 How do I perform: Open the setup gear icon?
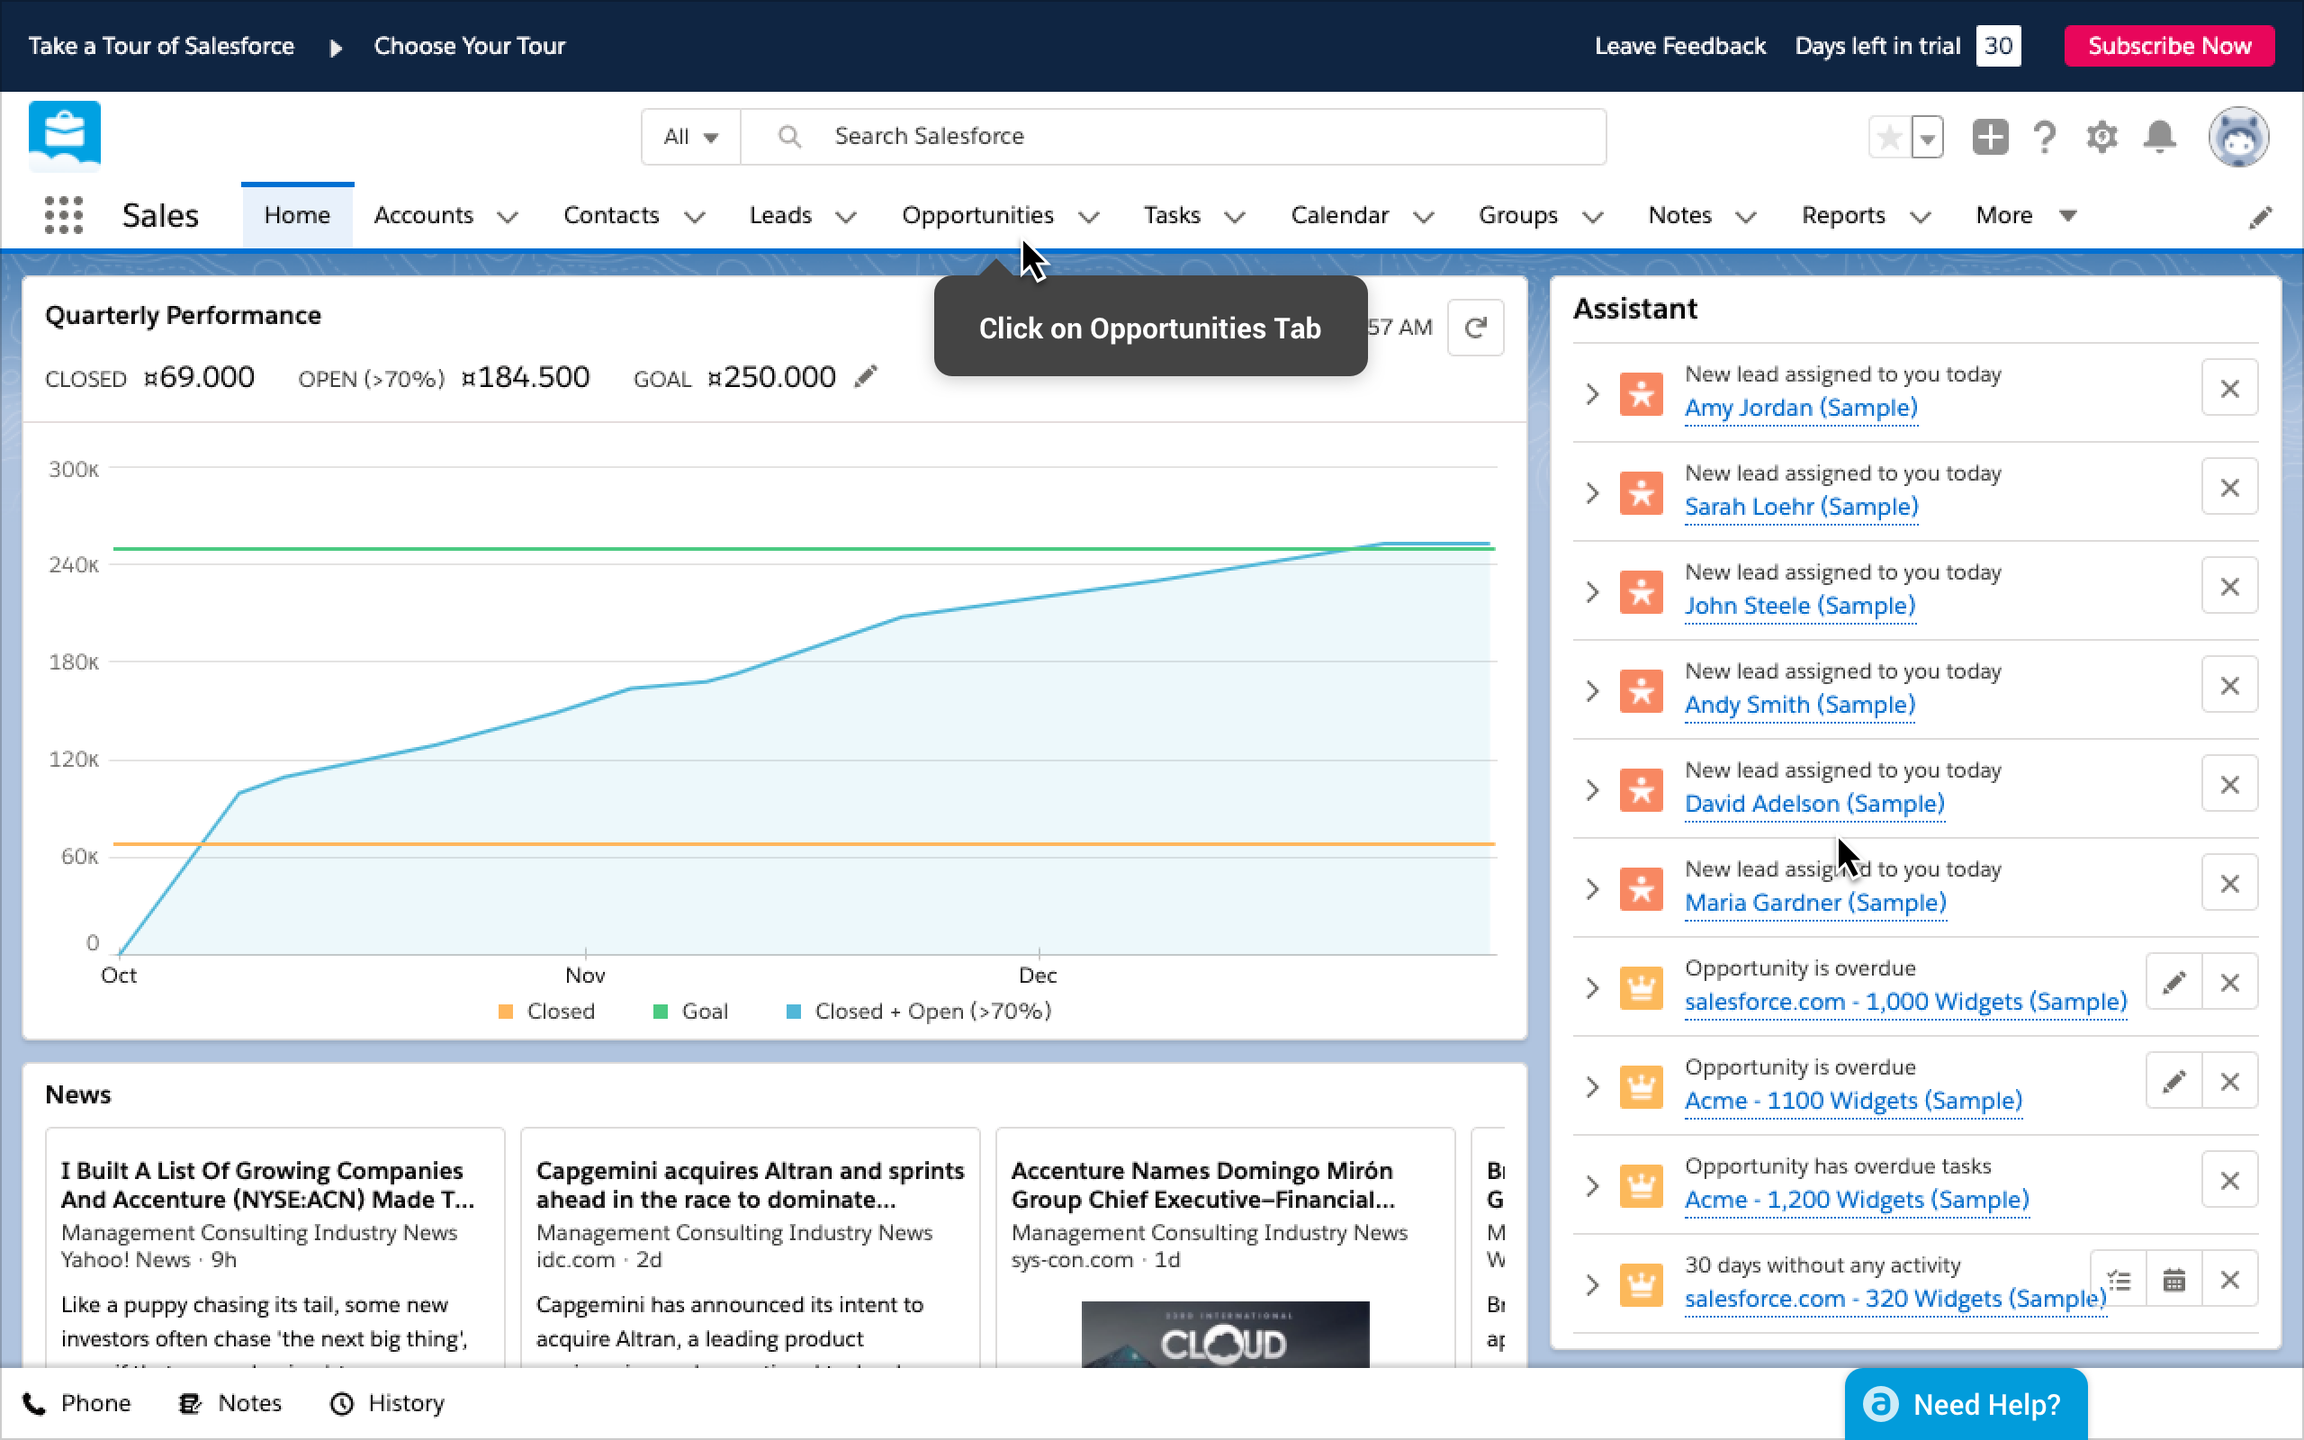(2102, 137)
